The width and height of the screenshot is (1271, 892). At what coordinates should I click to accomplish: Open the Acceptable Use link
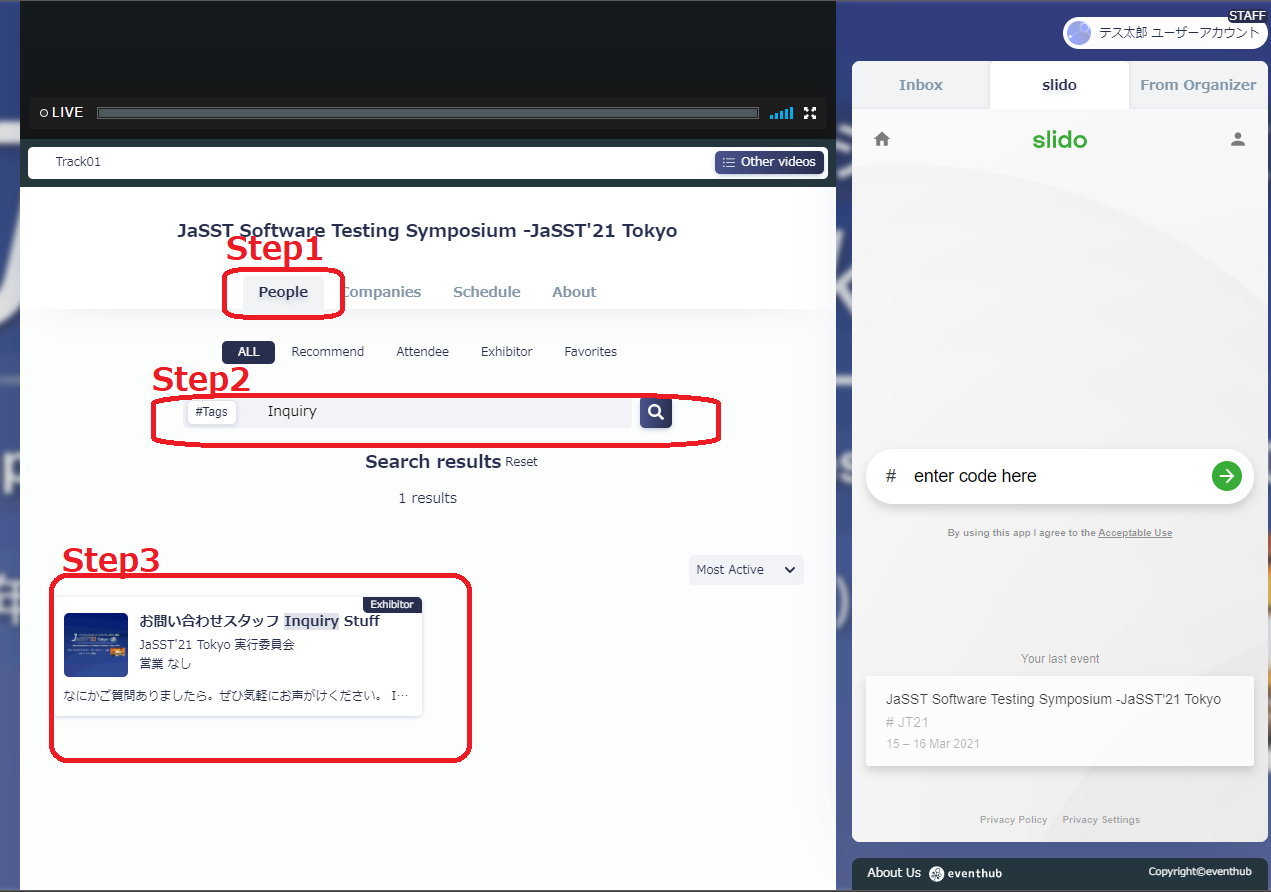[x=1135, y=533]
